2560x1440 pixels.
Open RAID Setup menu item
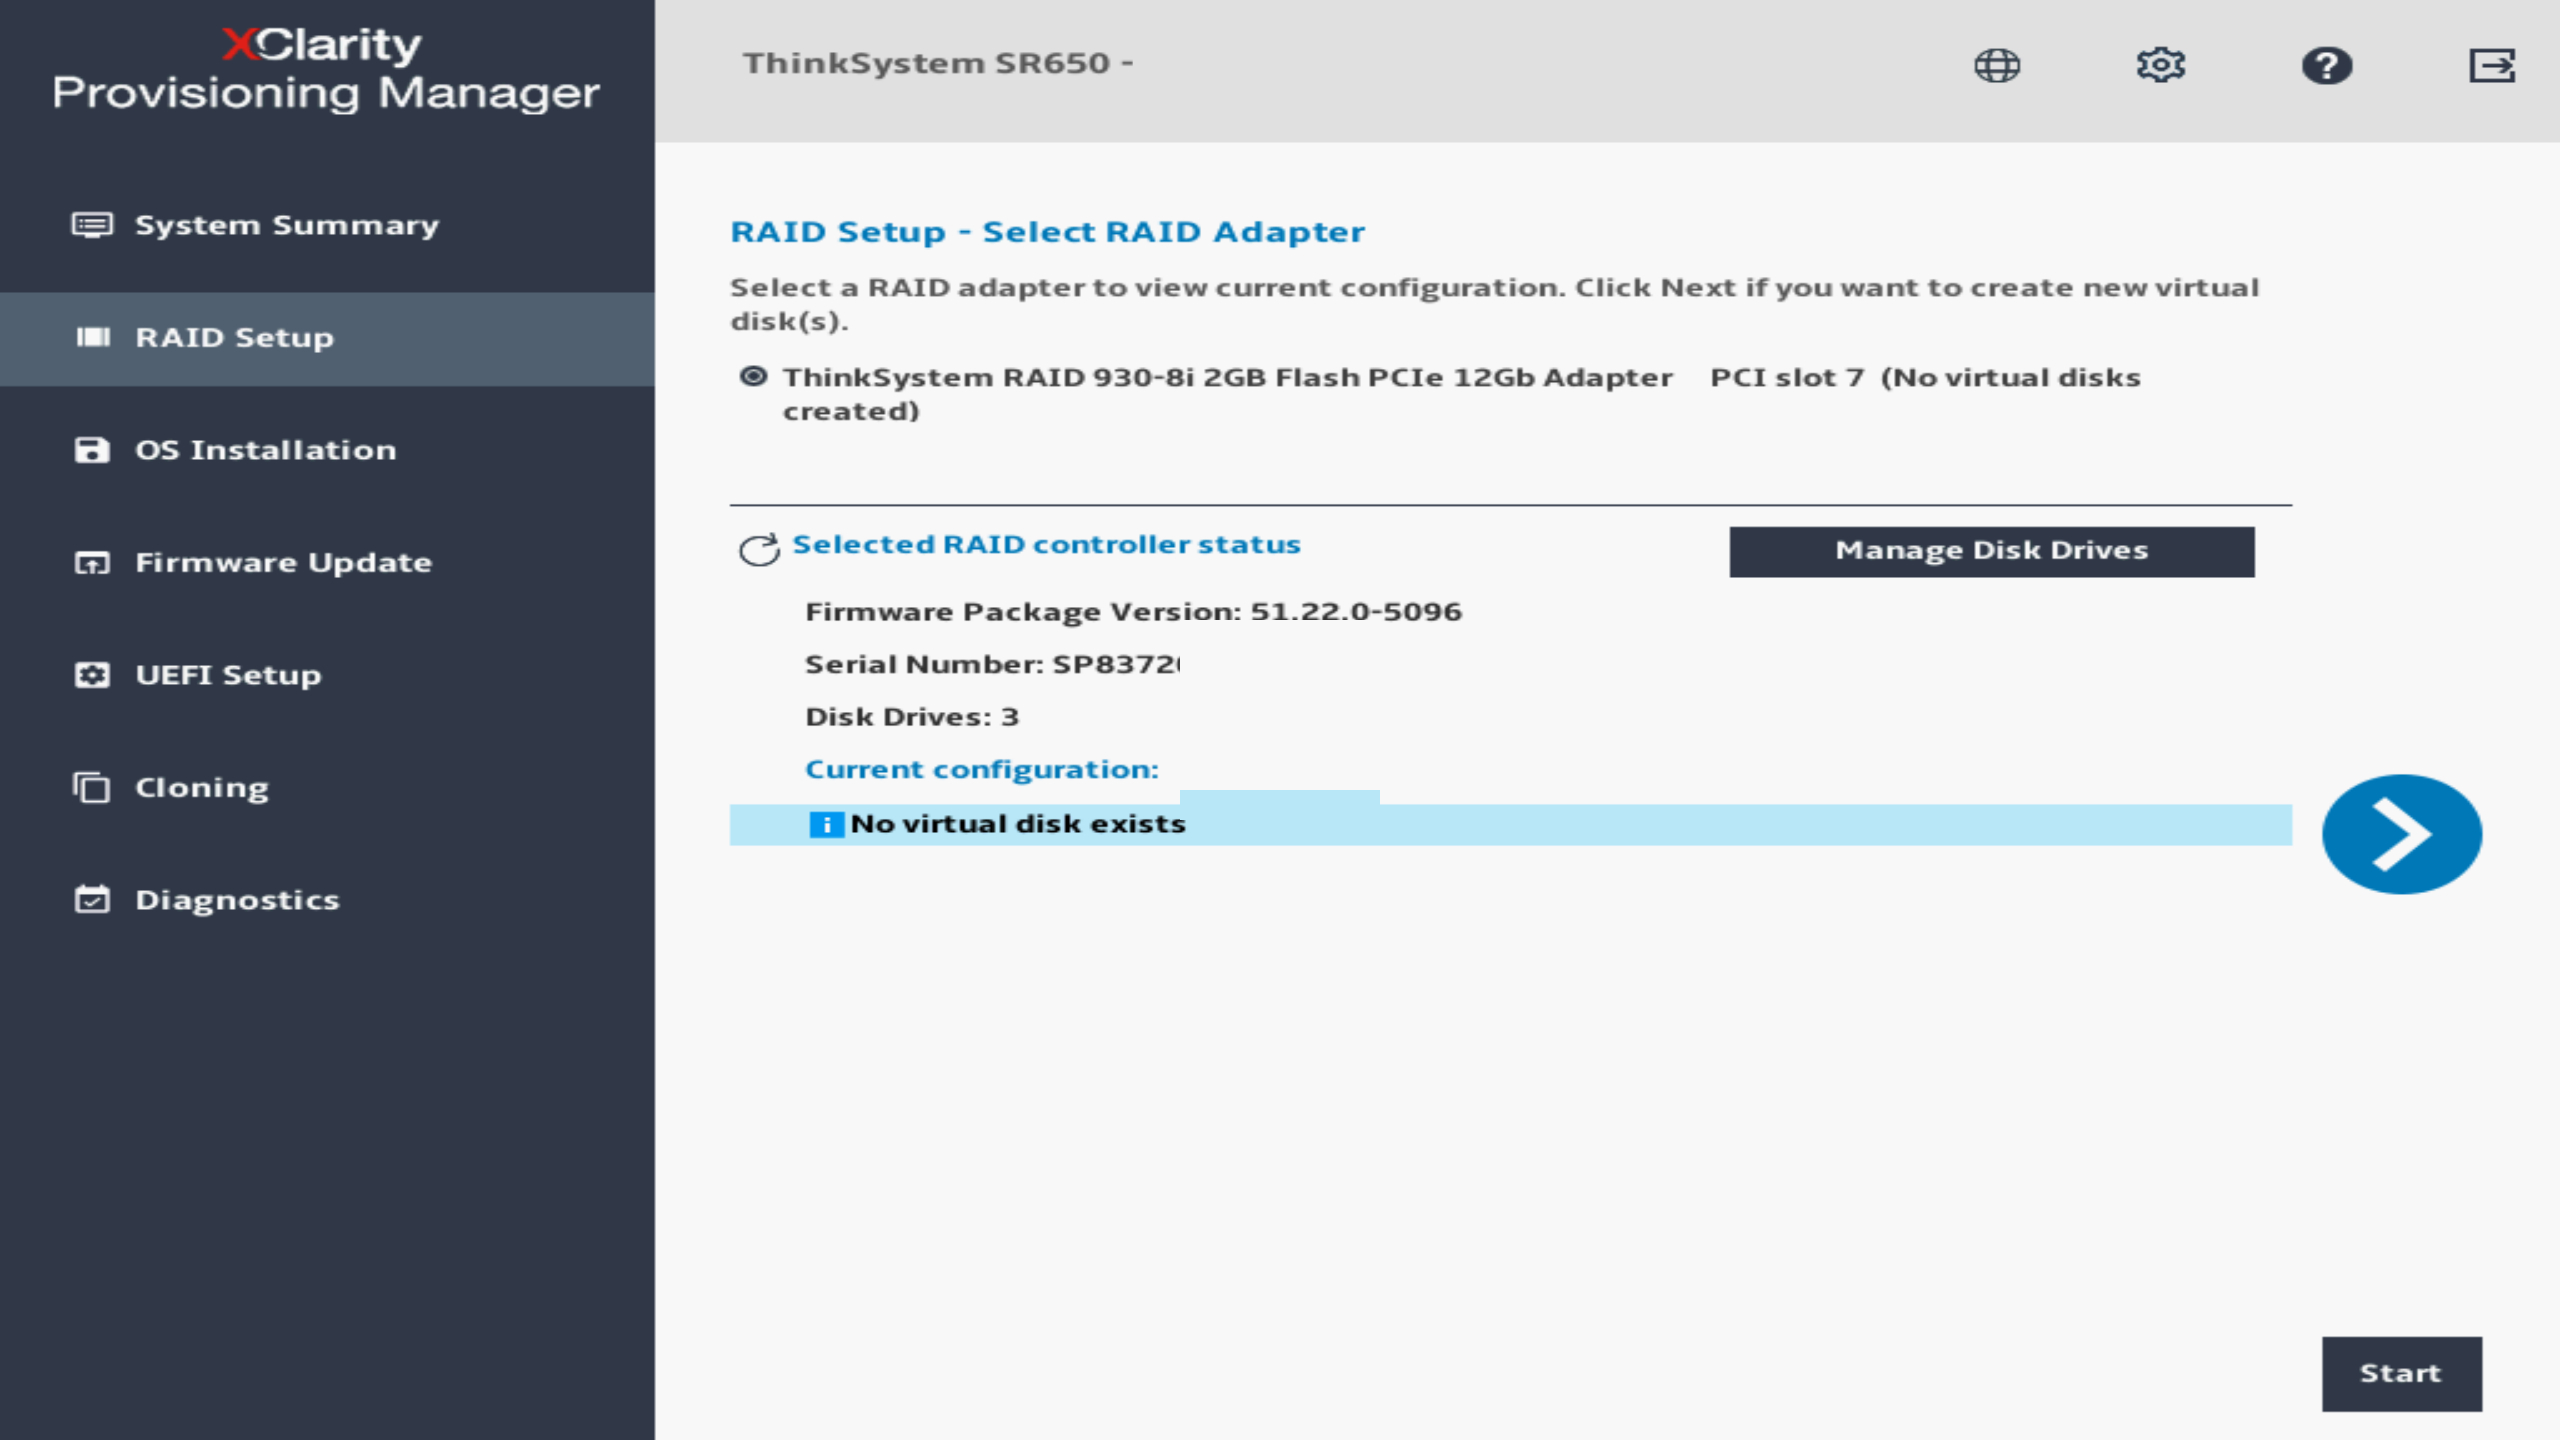(x=327, y=338)
